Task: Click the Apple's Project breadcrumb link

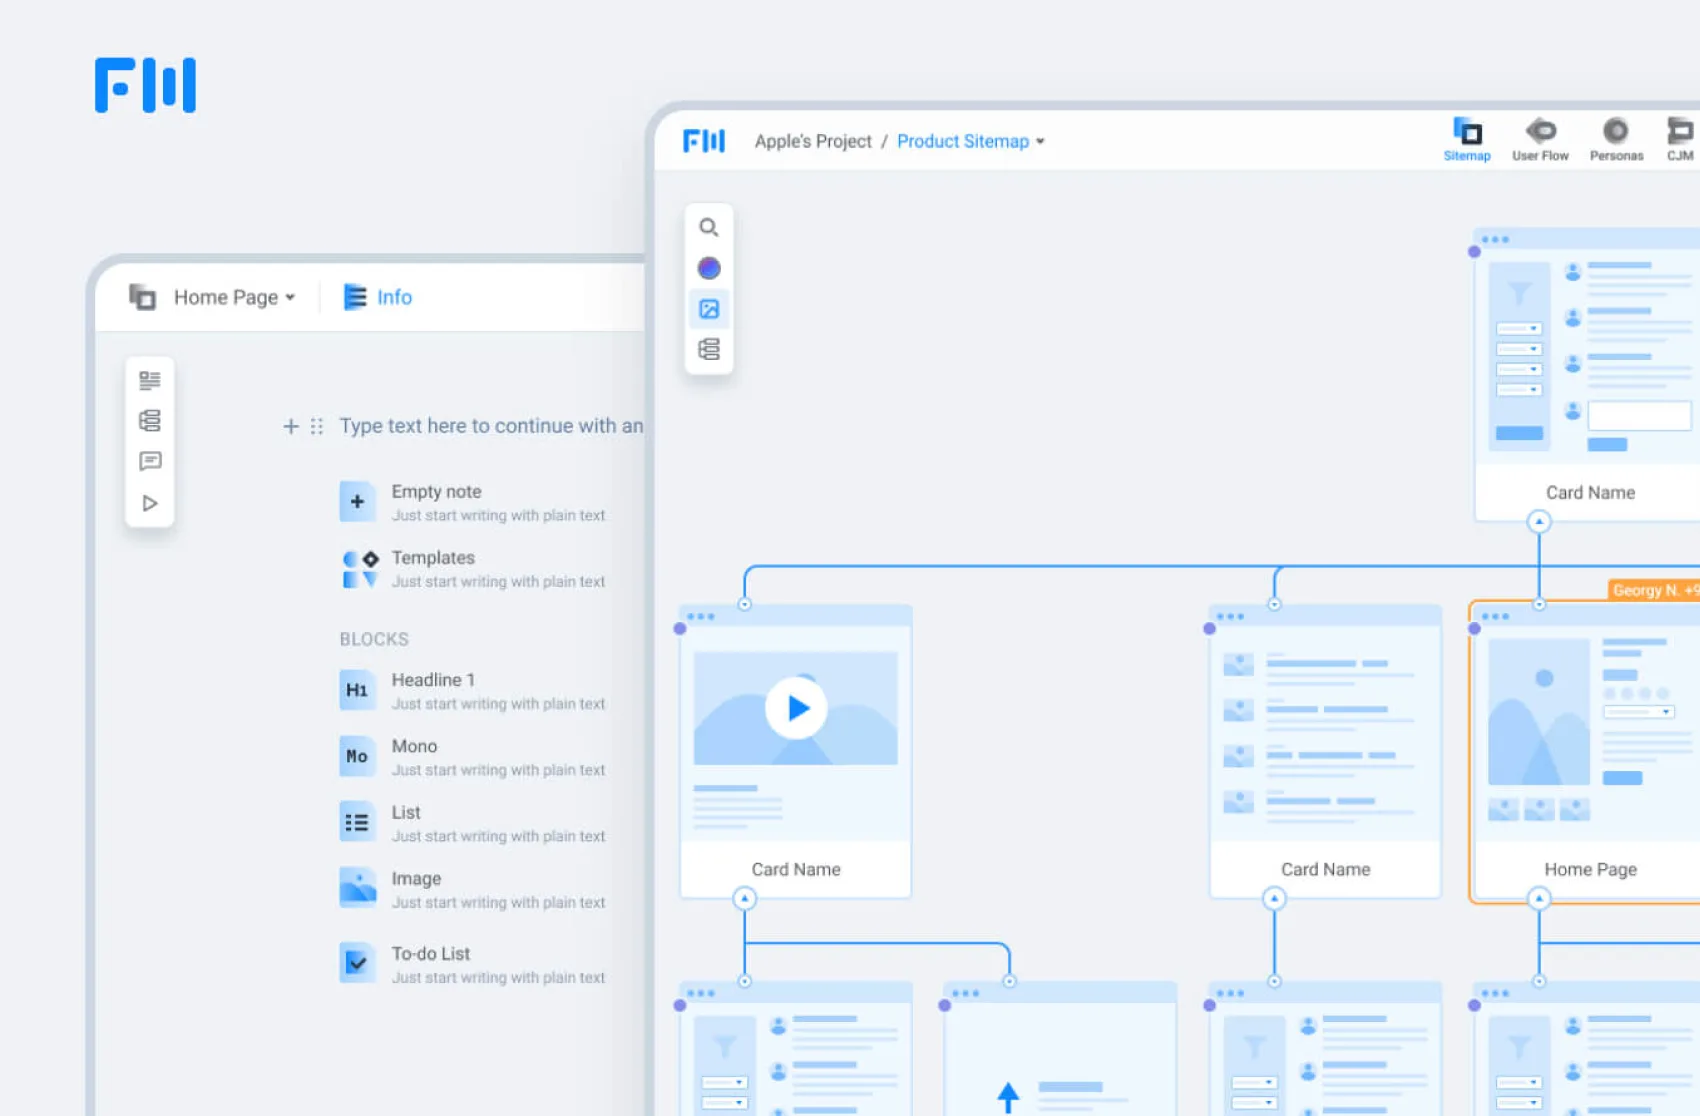Action: point(813,141)
